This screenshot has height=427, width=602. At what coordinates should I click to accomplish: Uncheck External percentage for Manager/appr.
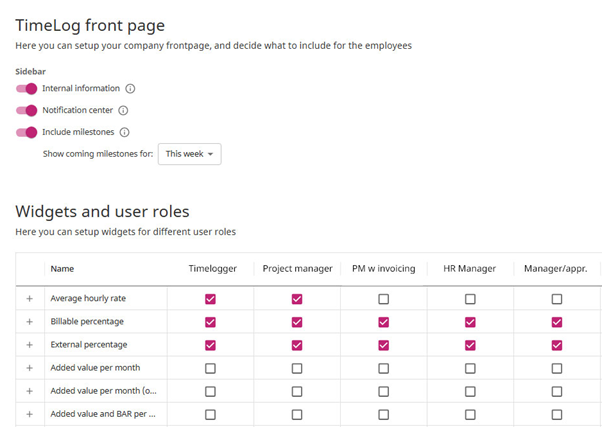pos(557,345)
